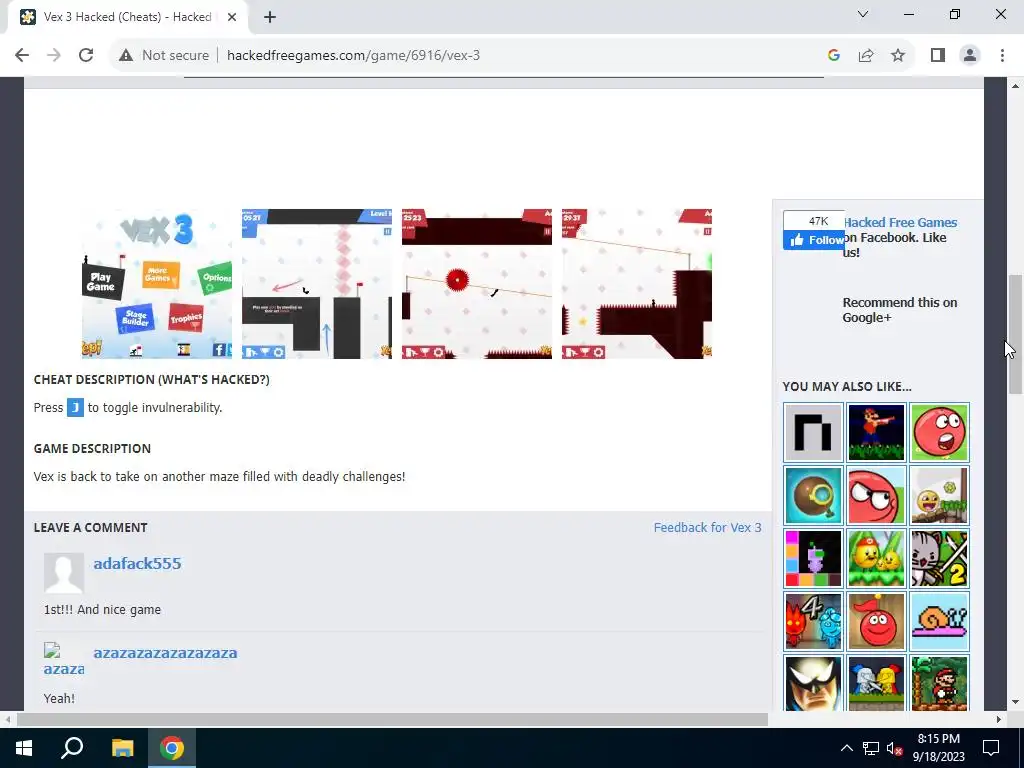1024x768 pixels.
Task: Open the surprised red ball game on green
Action: tap(940, 432)
